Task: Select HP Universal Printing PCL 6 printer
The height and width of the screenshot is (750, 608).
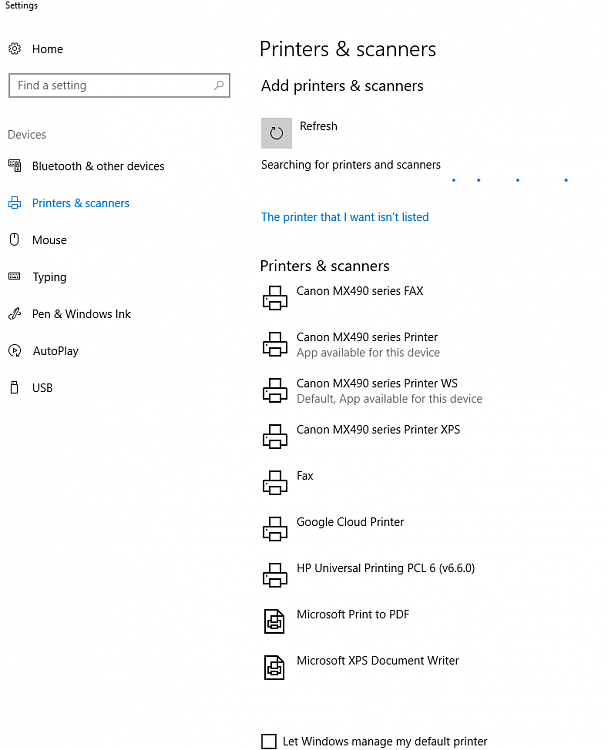Action: pos(385,568)
